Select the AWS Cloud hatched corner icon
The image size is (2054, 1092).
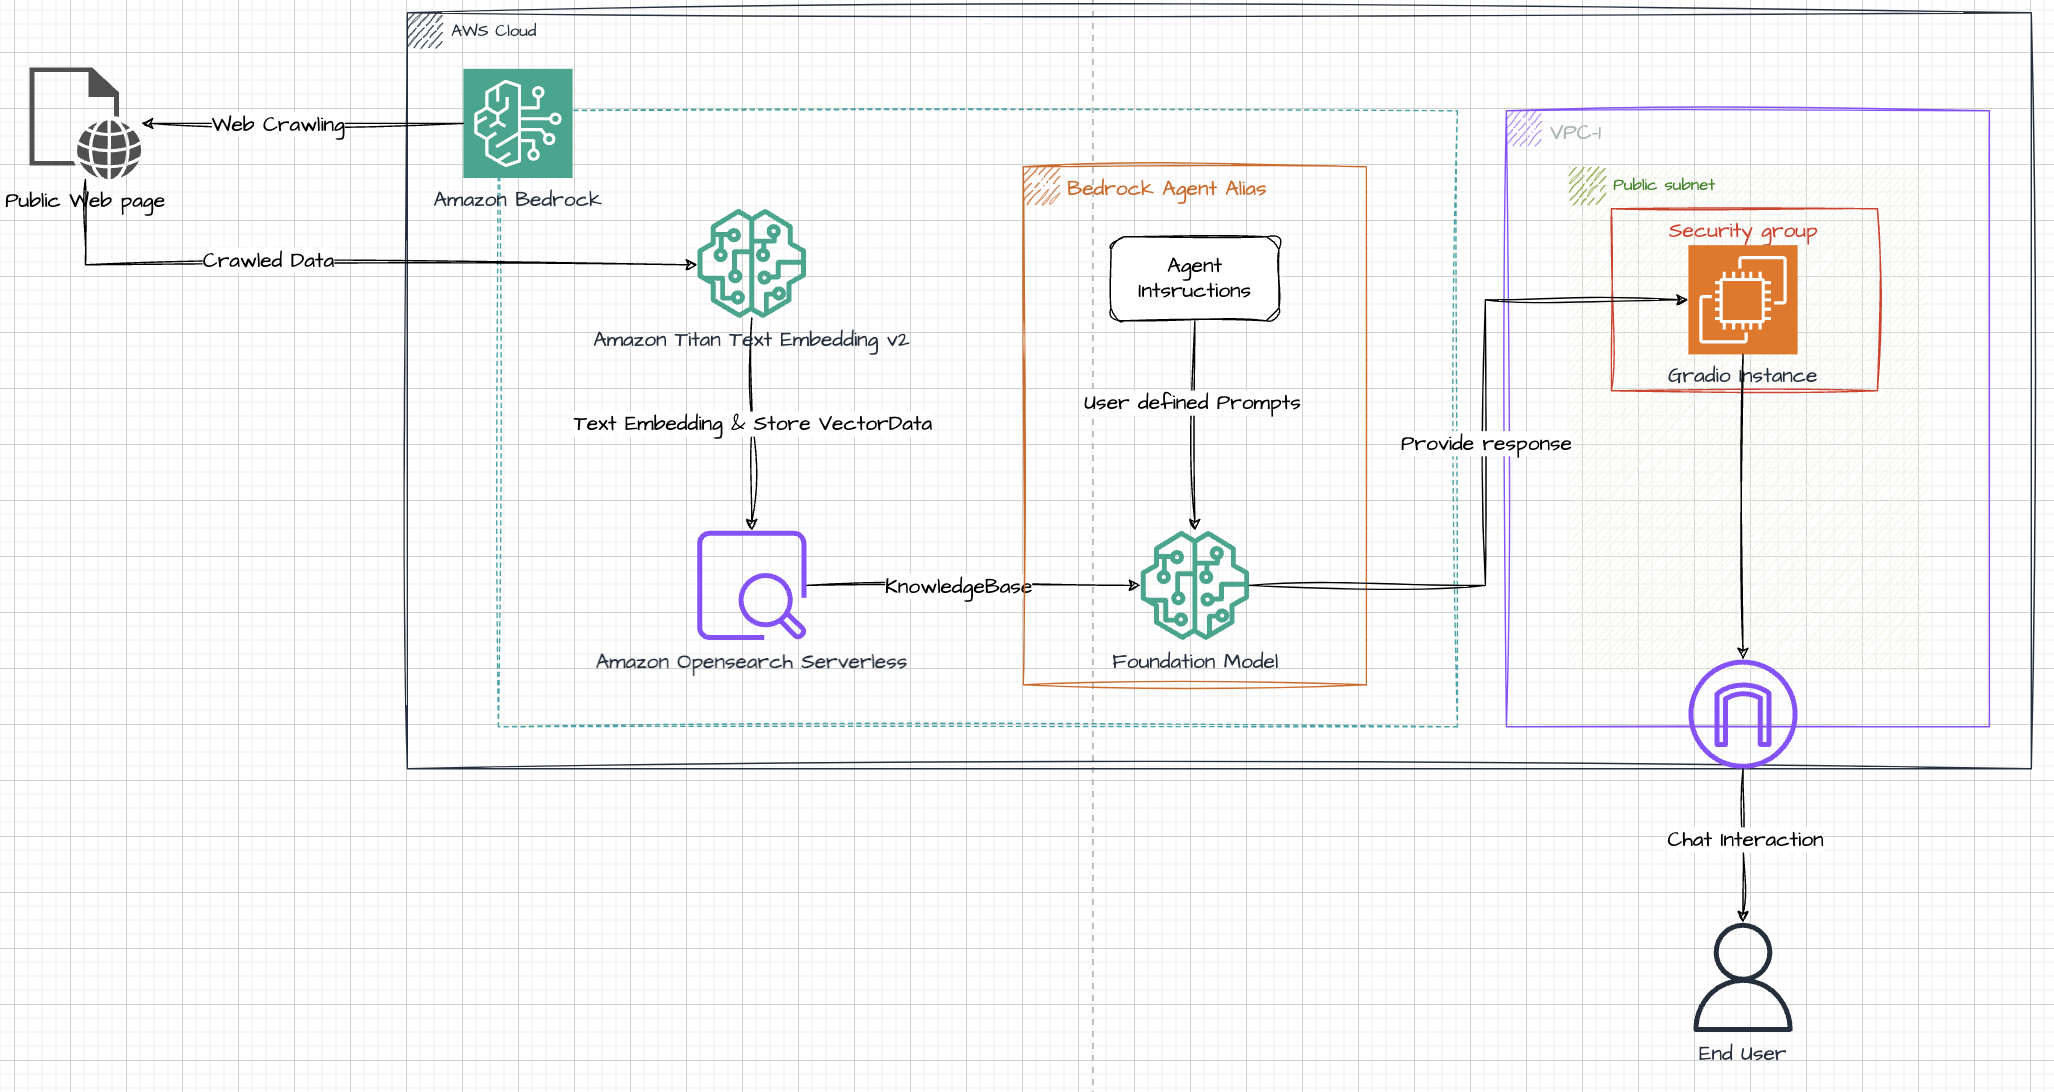(x=425, y=31)
